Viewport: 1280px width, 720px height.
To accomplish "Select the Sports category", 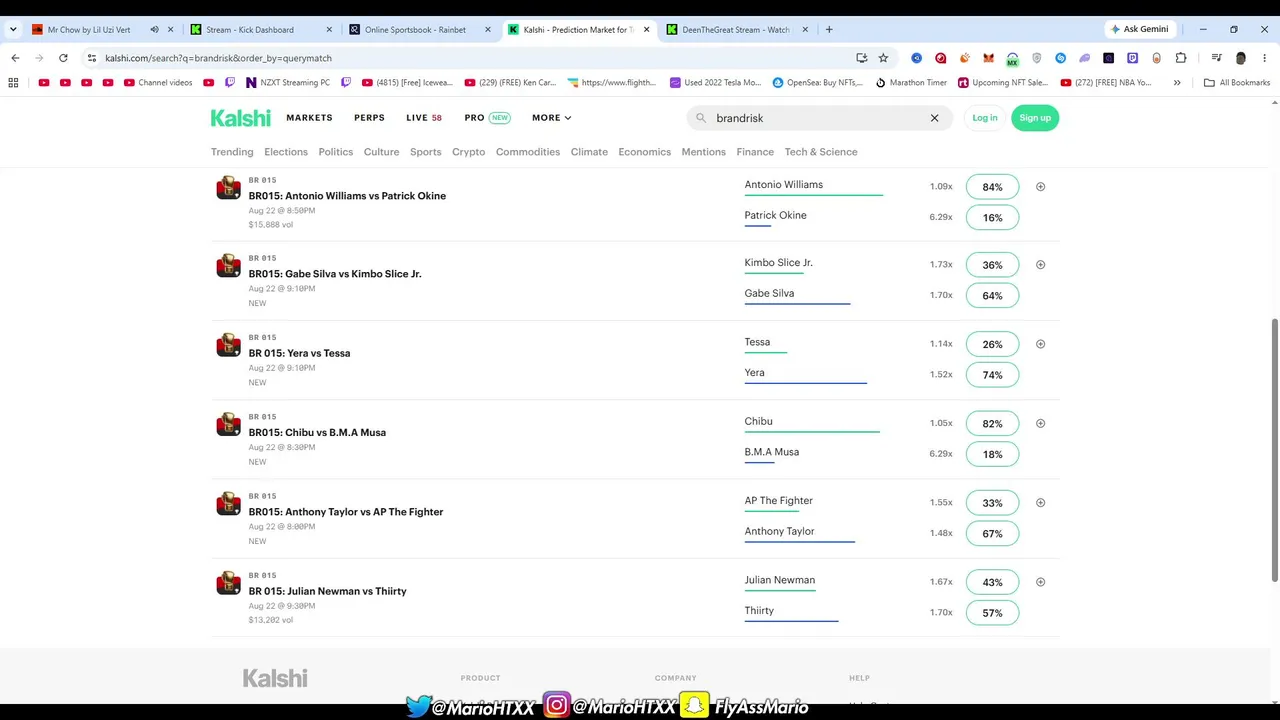I will [x=425, y=152].
